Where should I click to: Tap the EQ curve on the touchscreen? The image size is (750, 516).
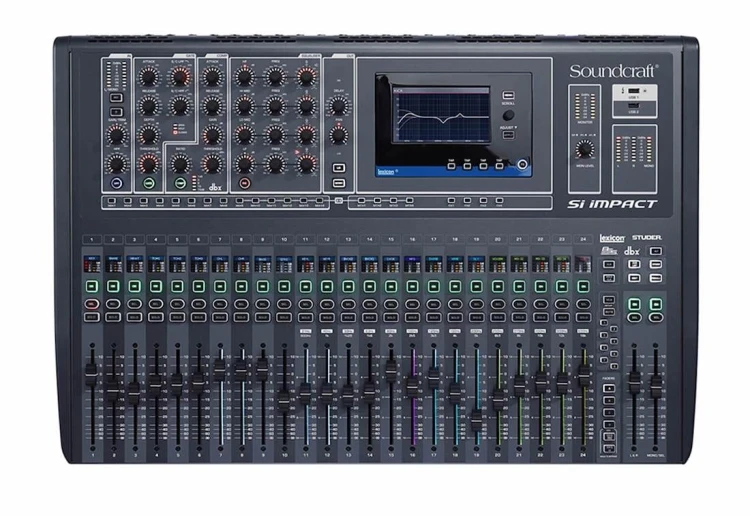[441, 115]
